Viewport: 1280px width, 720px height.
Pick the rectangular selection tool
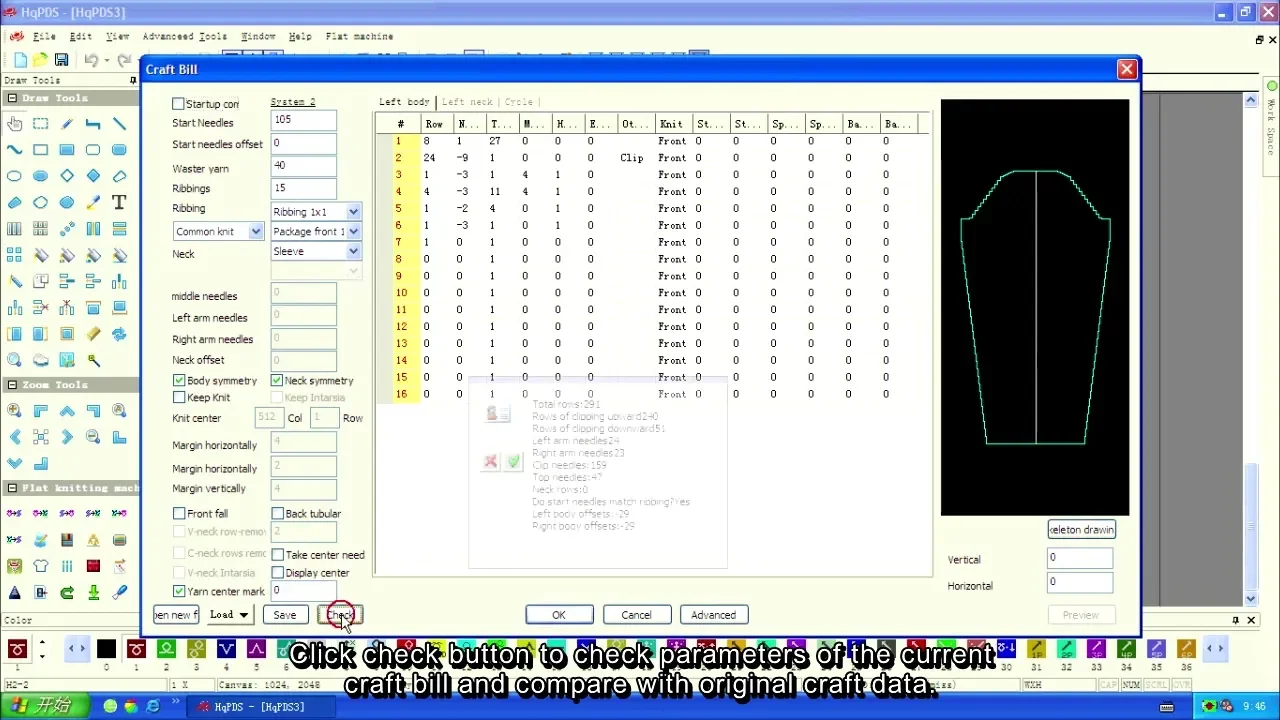[x=41, y=124]
